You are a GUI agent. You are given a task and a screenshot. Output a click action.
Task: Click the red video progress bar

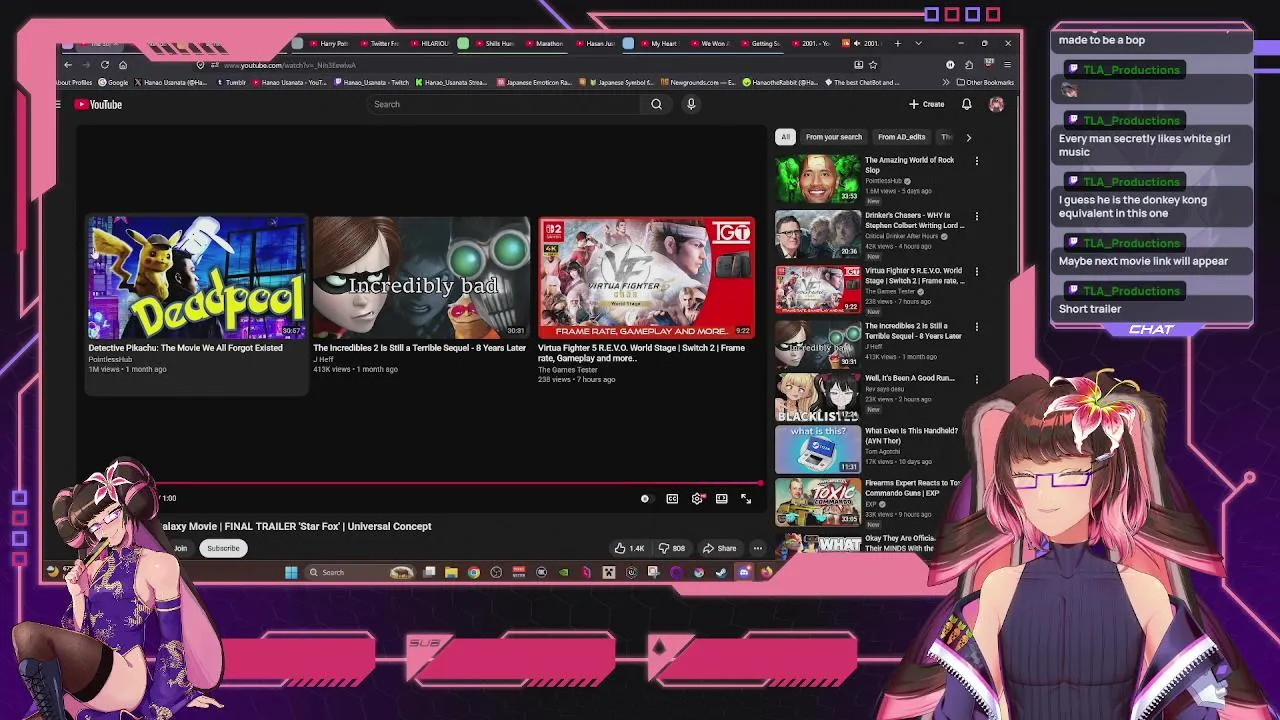[x=460, y=485]
